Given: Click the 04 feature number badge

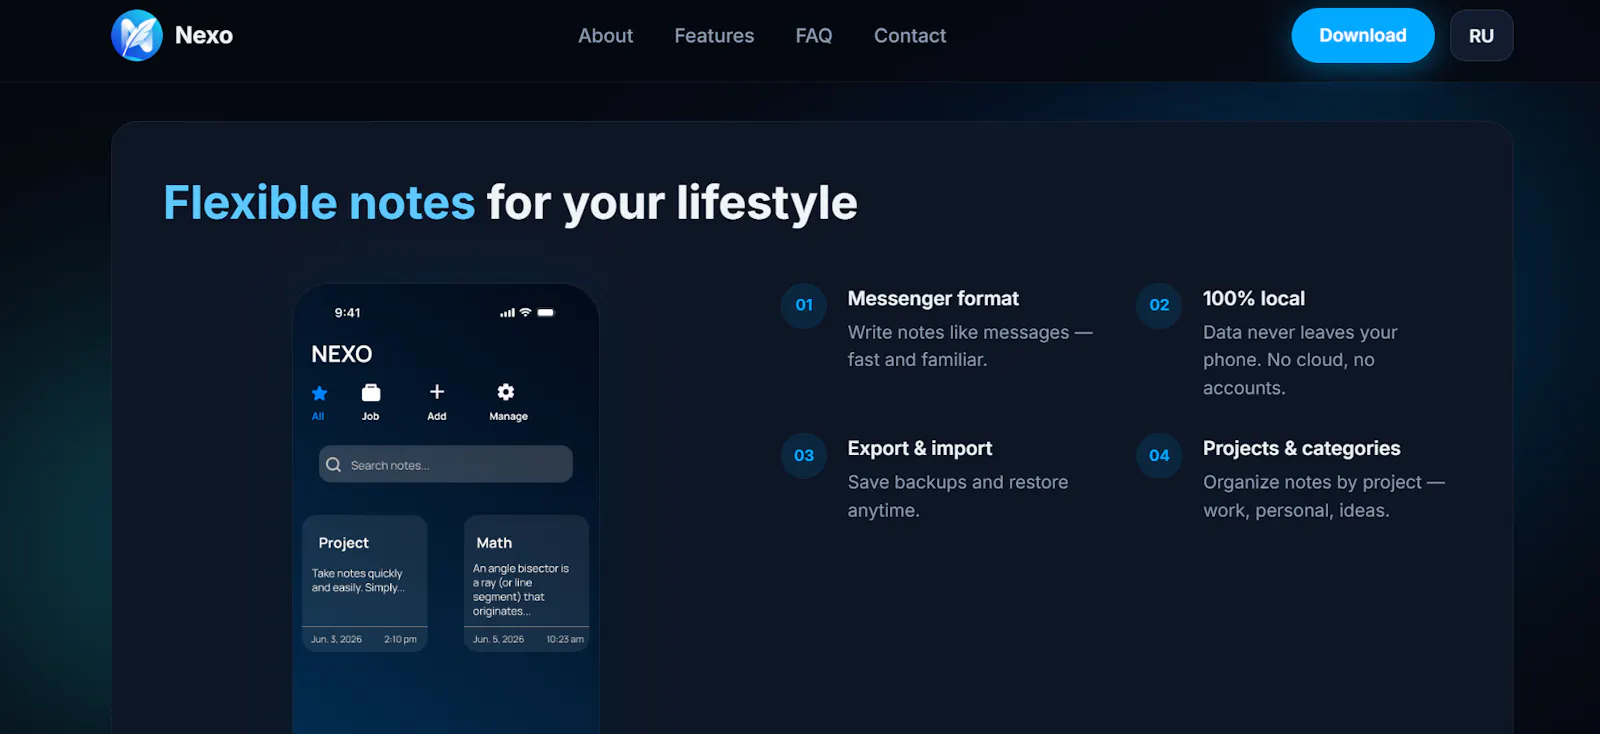Looking at the screenshot, I should click(x=1159, y=455).
